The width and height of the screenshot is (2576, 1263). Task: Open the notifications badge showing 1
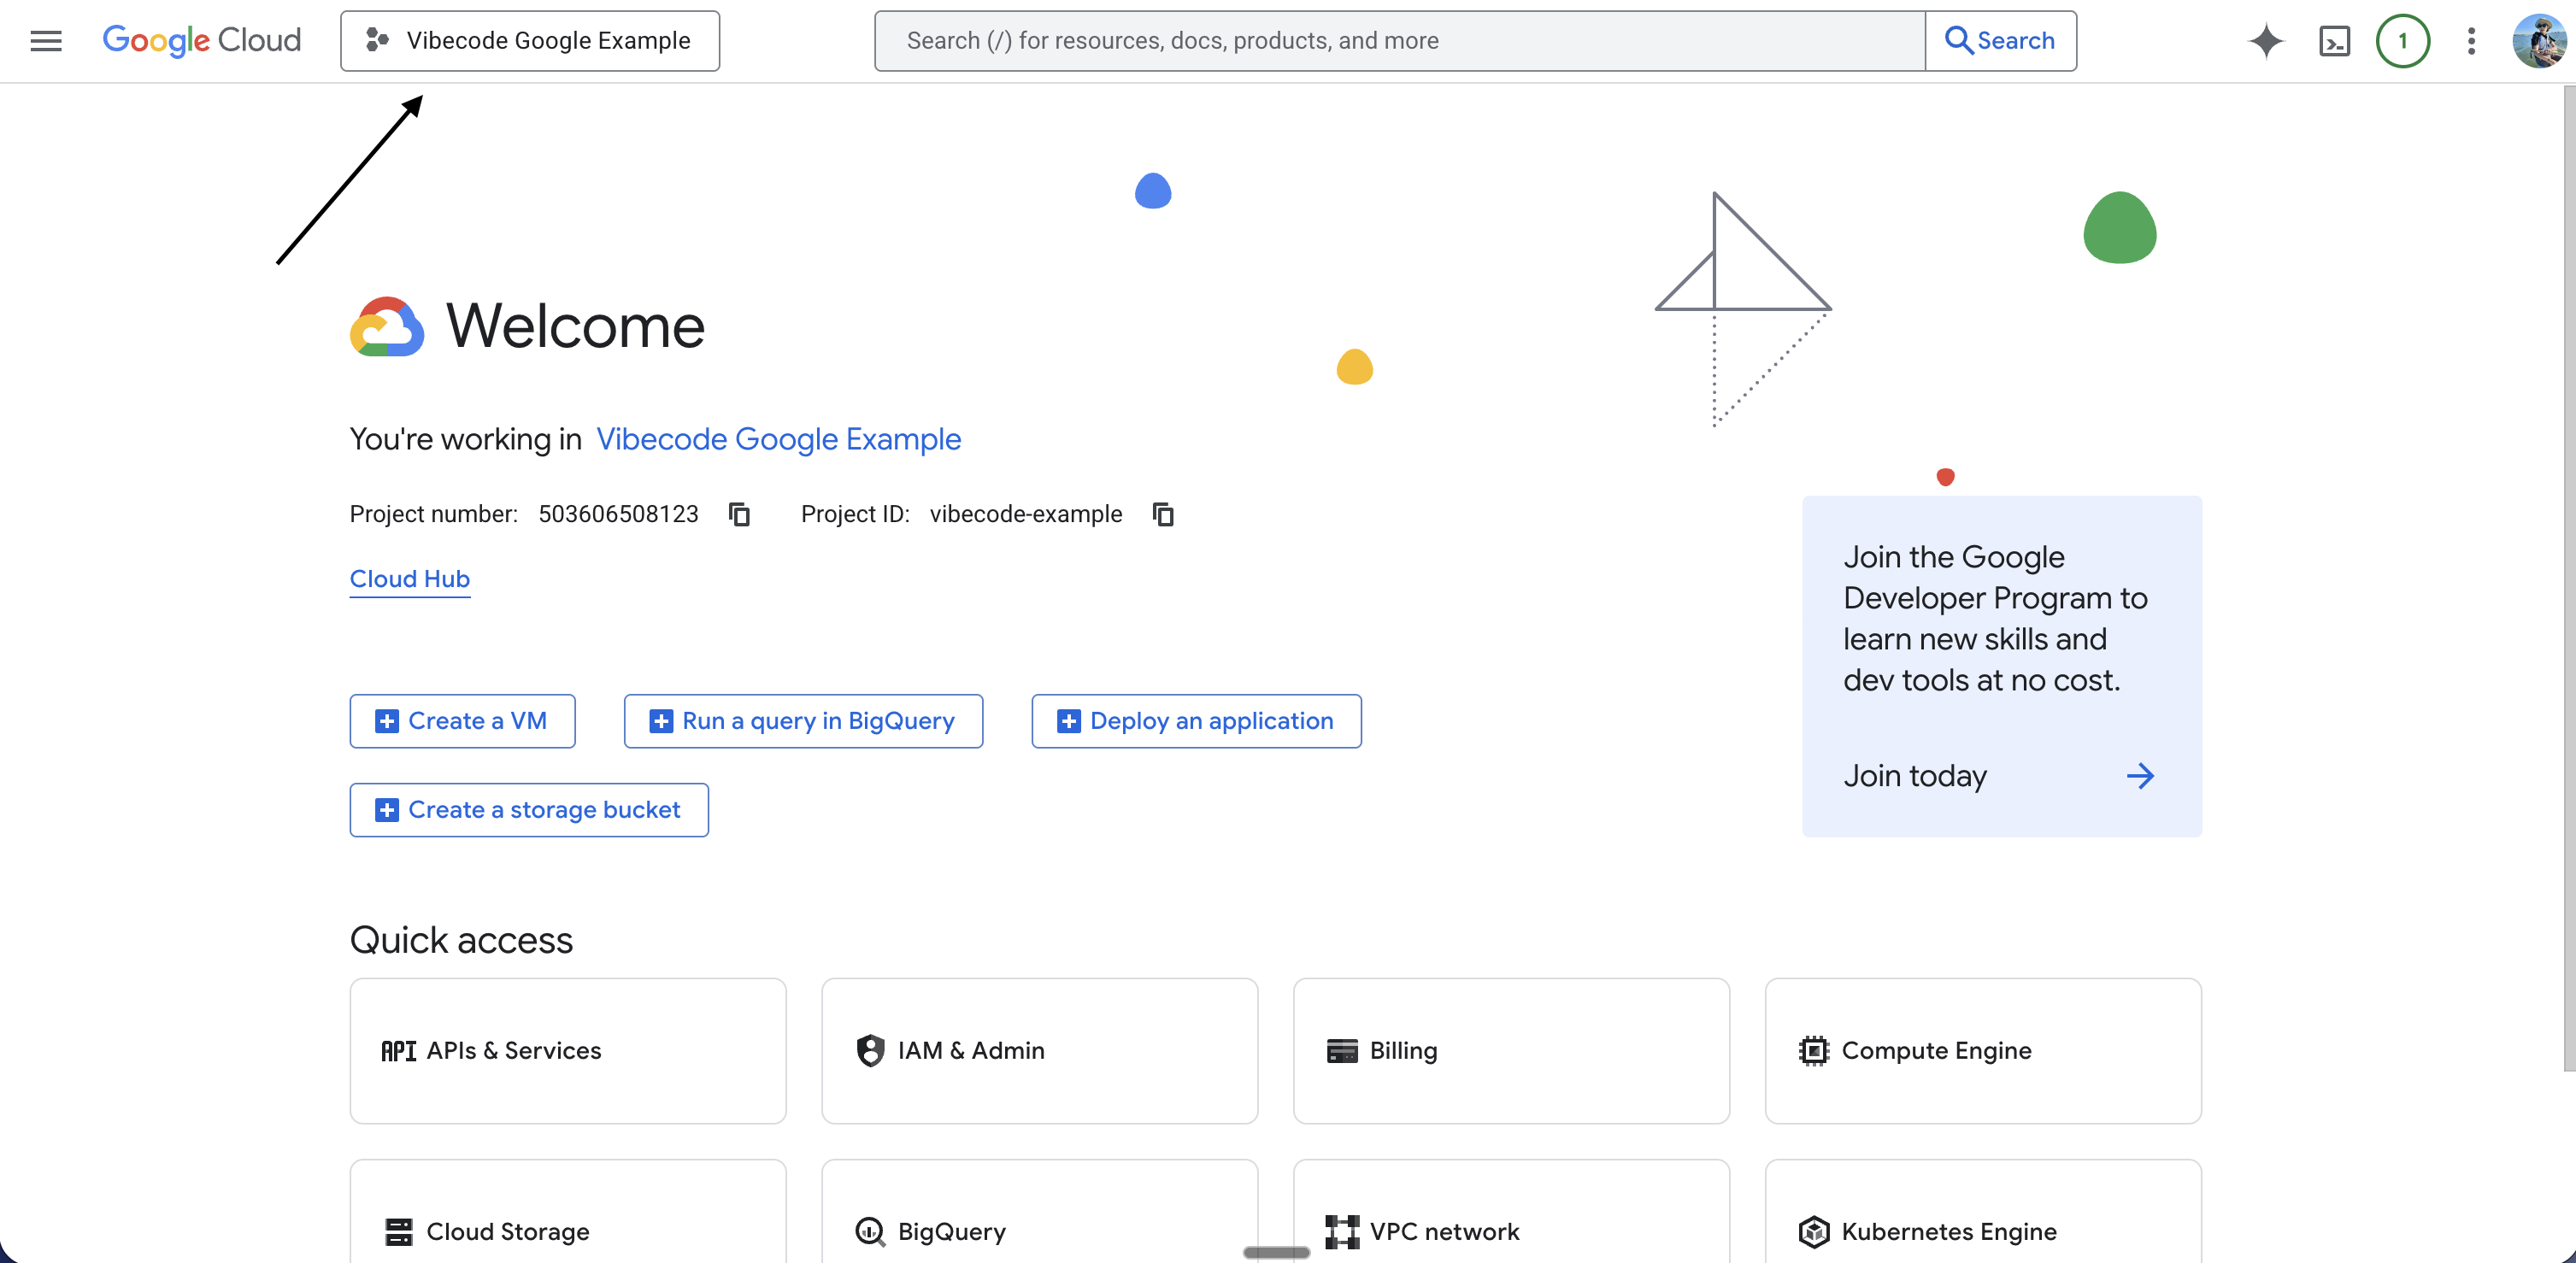click(2402, 41)
